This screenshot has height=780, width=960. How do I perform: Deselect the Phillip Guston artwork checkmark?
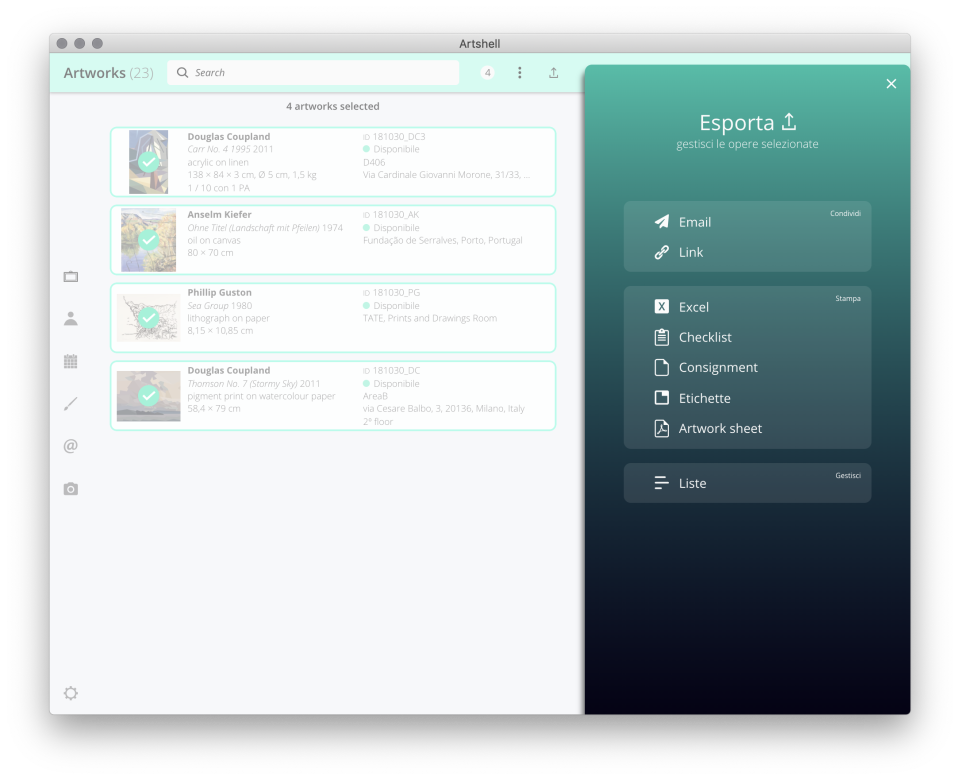[x=149, y=317]
